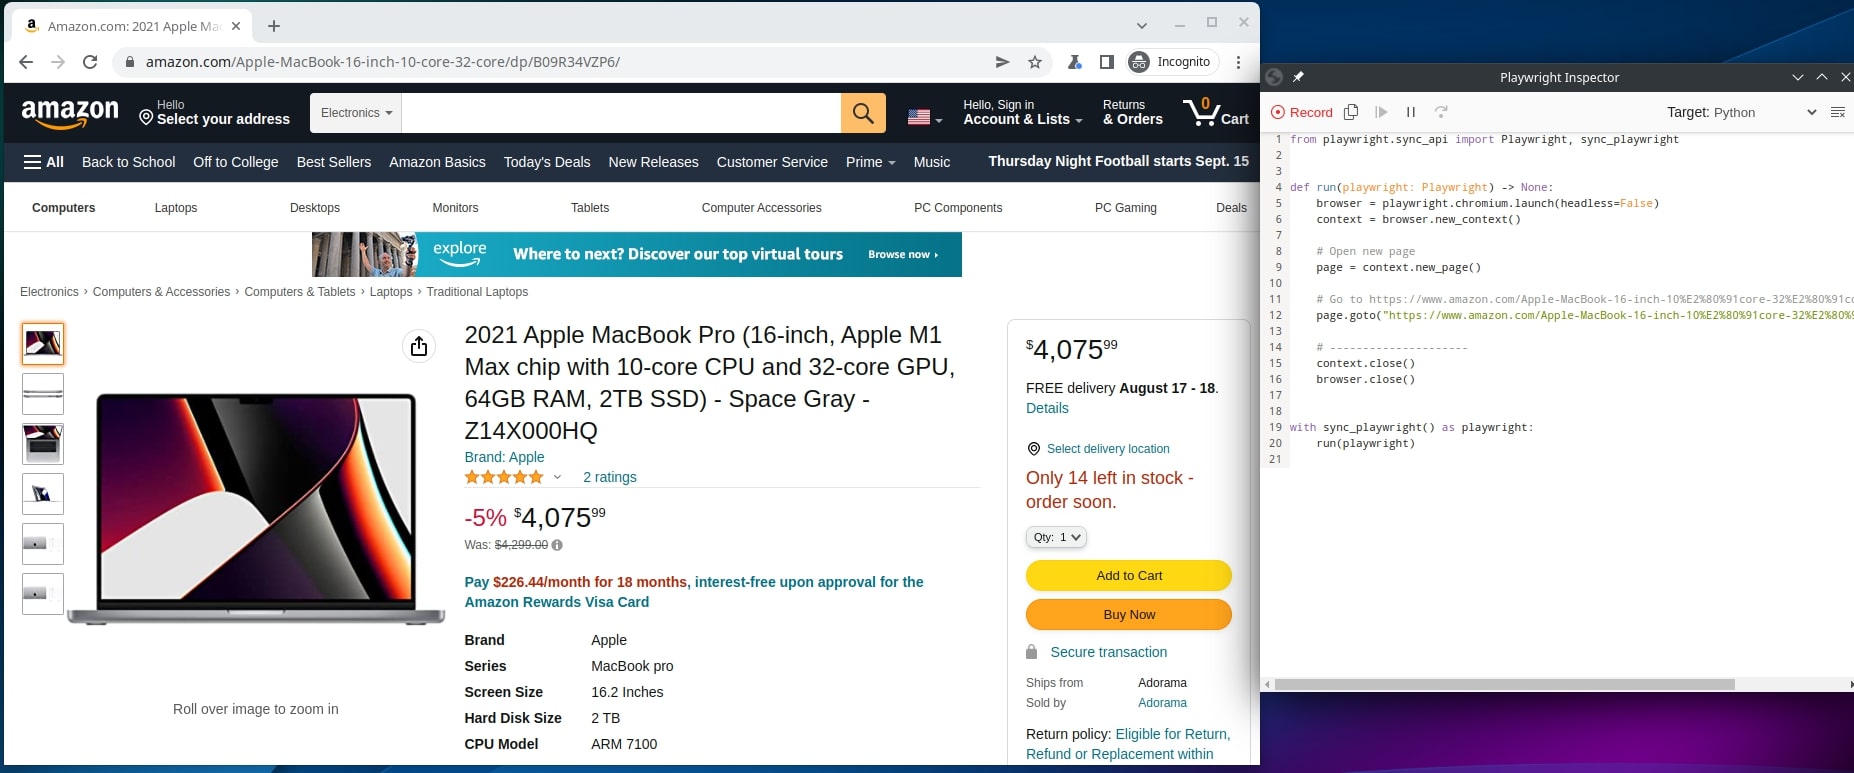Image resolution: width=1854 pixels, height=773 pixels.
Task: Close the Amazon browser tab
Action: (236, 26)
